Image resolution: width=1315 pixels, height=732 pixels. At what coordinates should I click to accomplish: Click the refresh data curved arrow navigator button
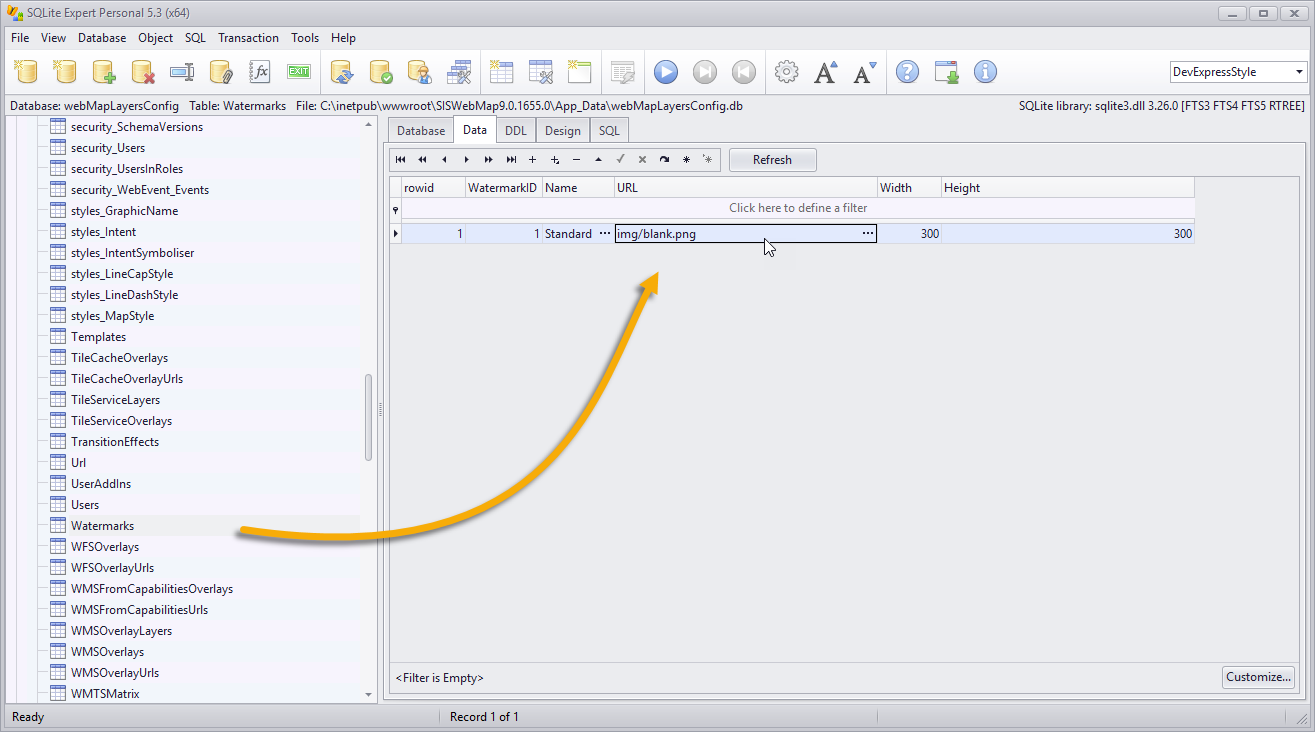(x=664, y=160)
